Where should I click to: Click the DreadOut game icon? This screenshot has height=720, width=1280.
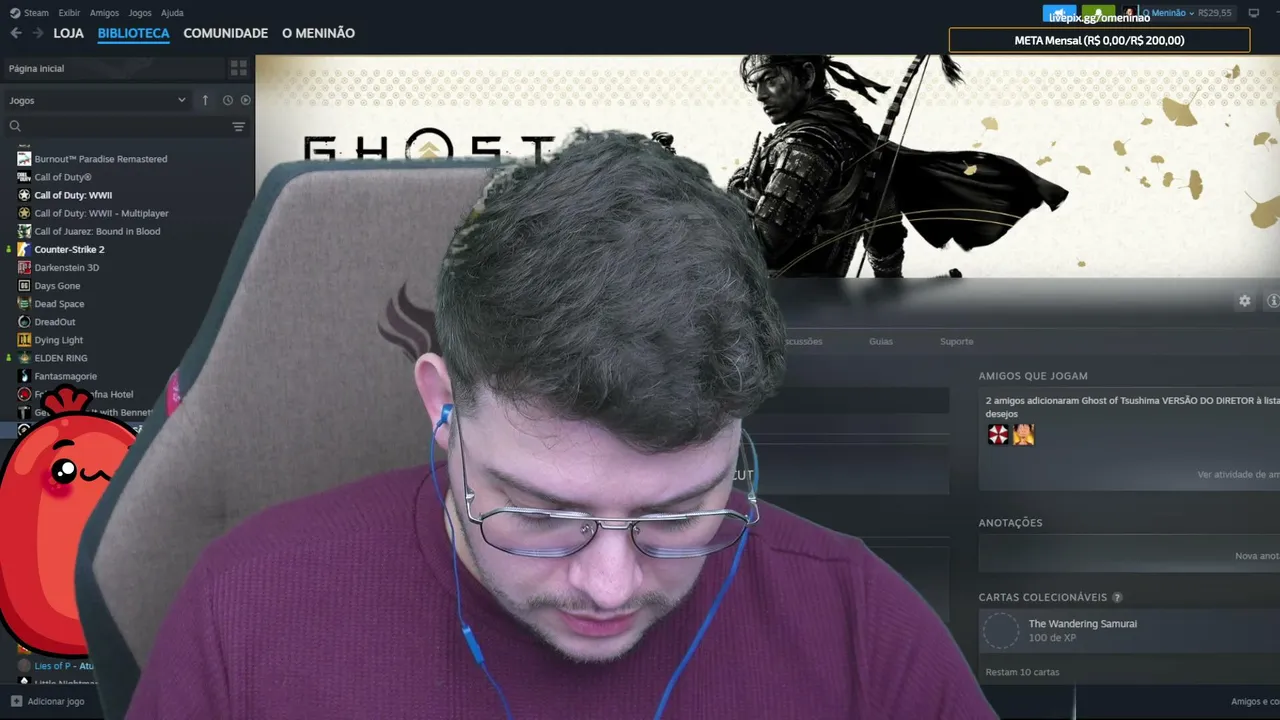[24, 322]
